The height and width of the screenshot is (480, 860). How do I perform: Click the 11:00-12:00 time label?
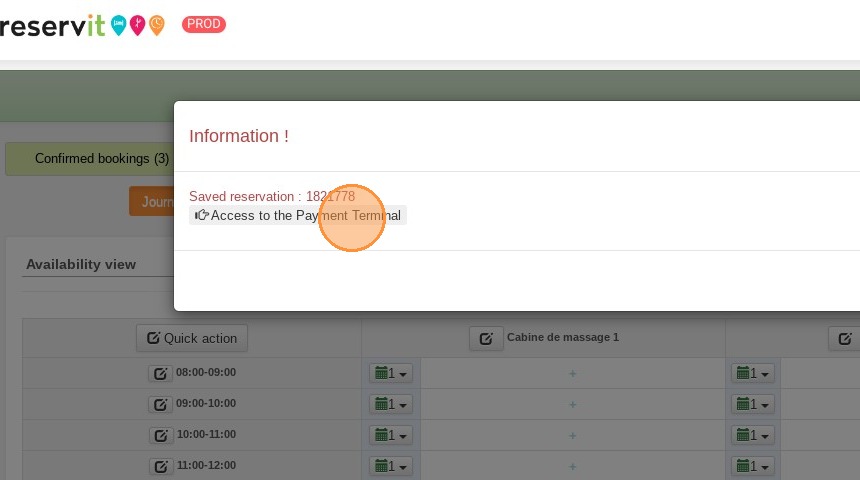[206, 465]
